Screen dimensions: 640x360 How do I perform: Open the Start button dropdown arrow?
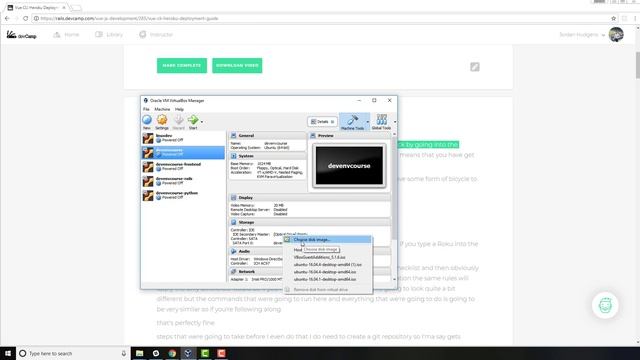click(202, 122)
